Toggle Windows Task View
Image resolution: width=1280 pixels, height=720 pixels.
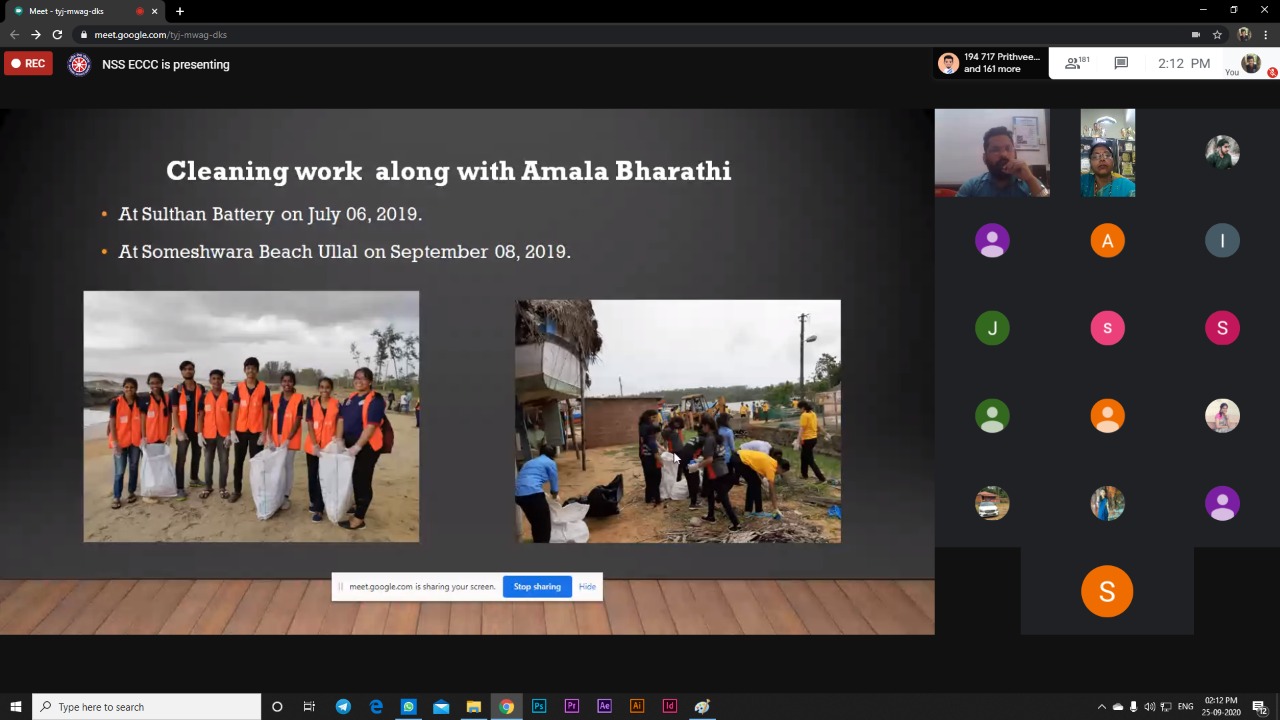309,706
